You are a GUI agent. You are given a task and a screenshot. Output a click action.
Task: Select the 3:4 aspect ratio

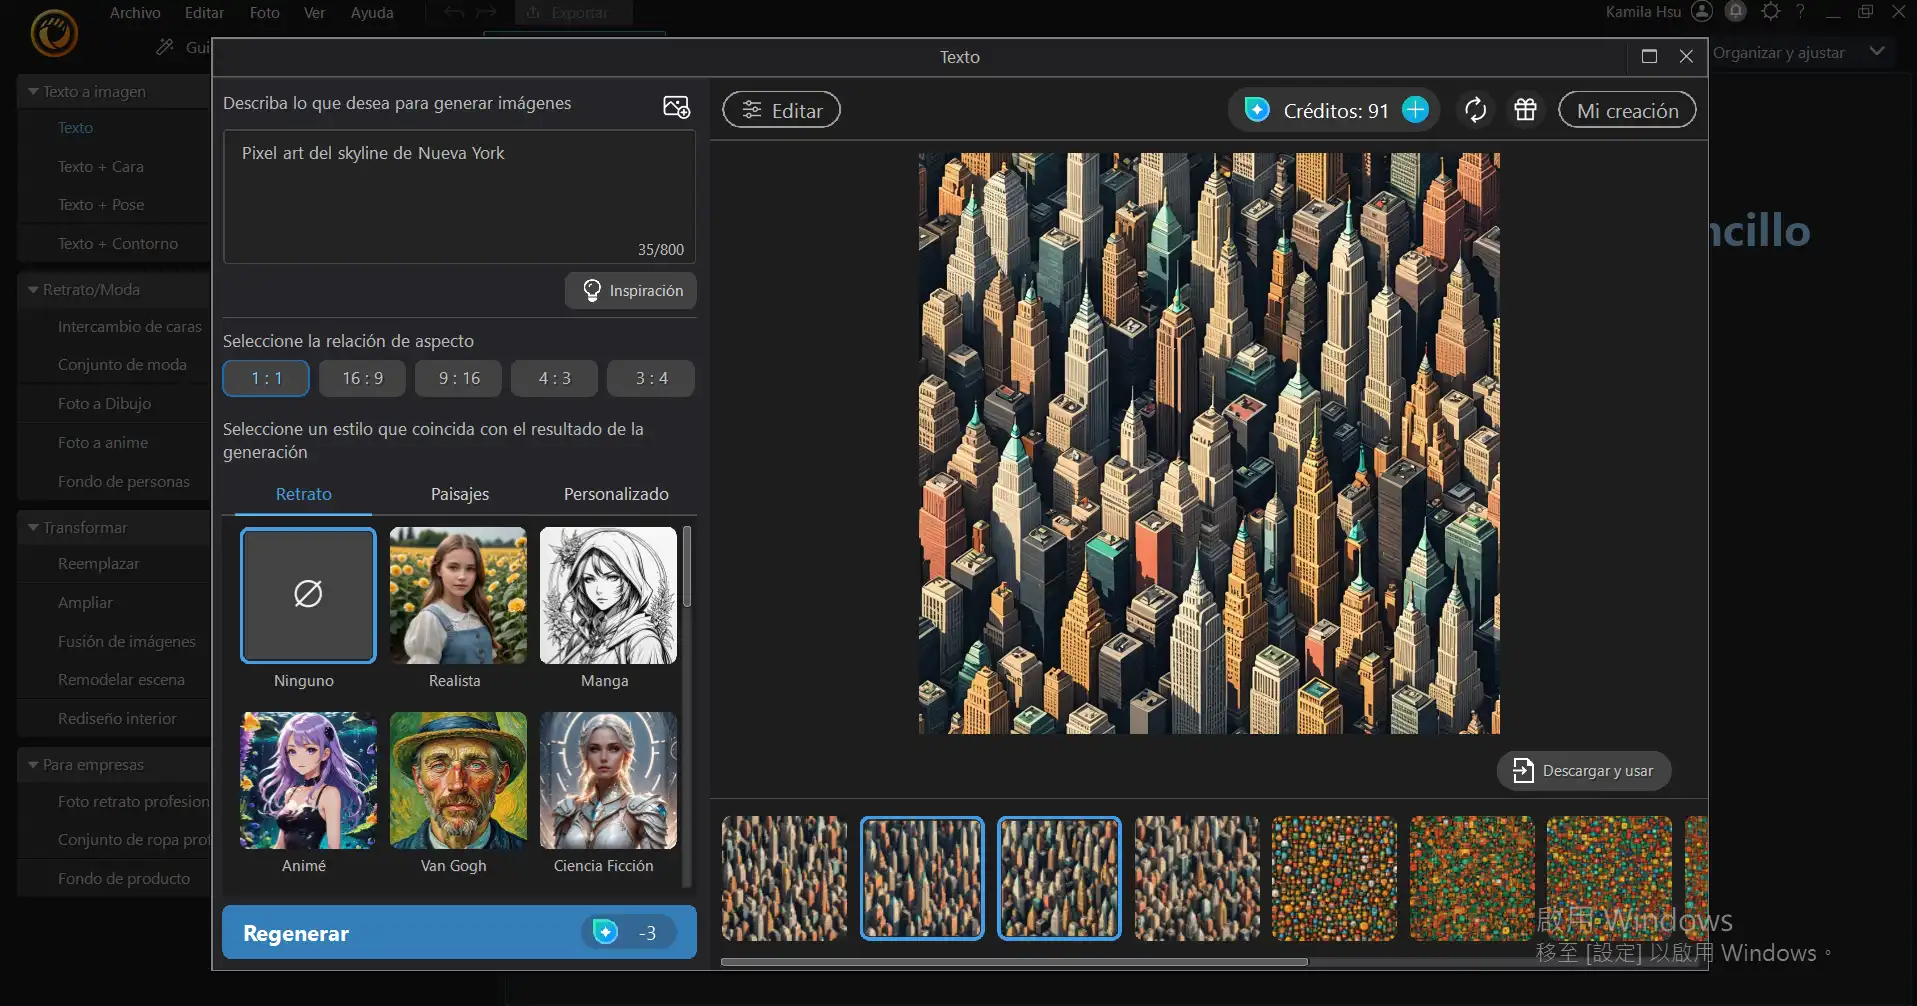pyautogui.click(x=651, y=379)
